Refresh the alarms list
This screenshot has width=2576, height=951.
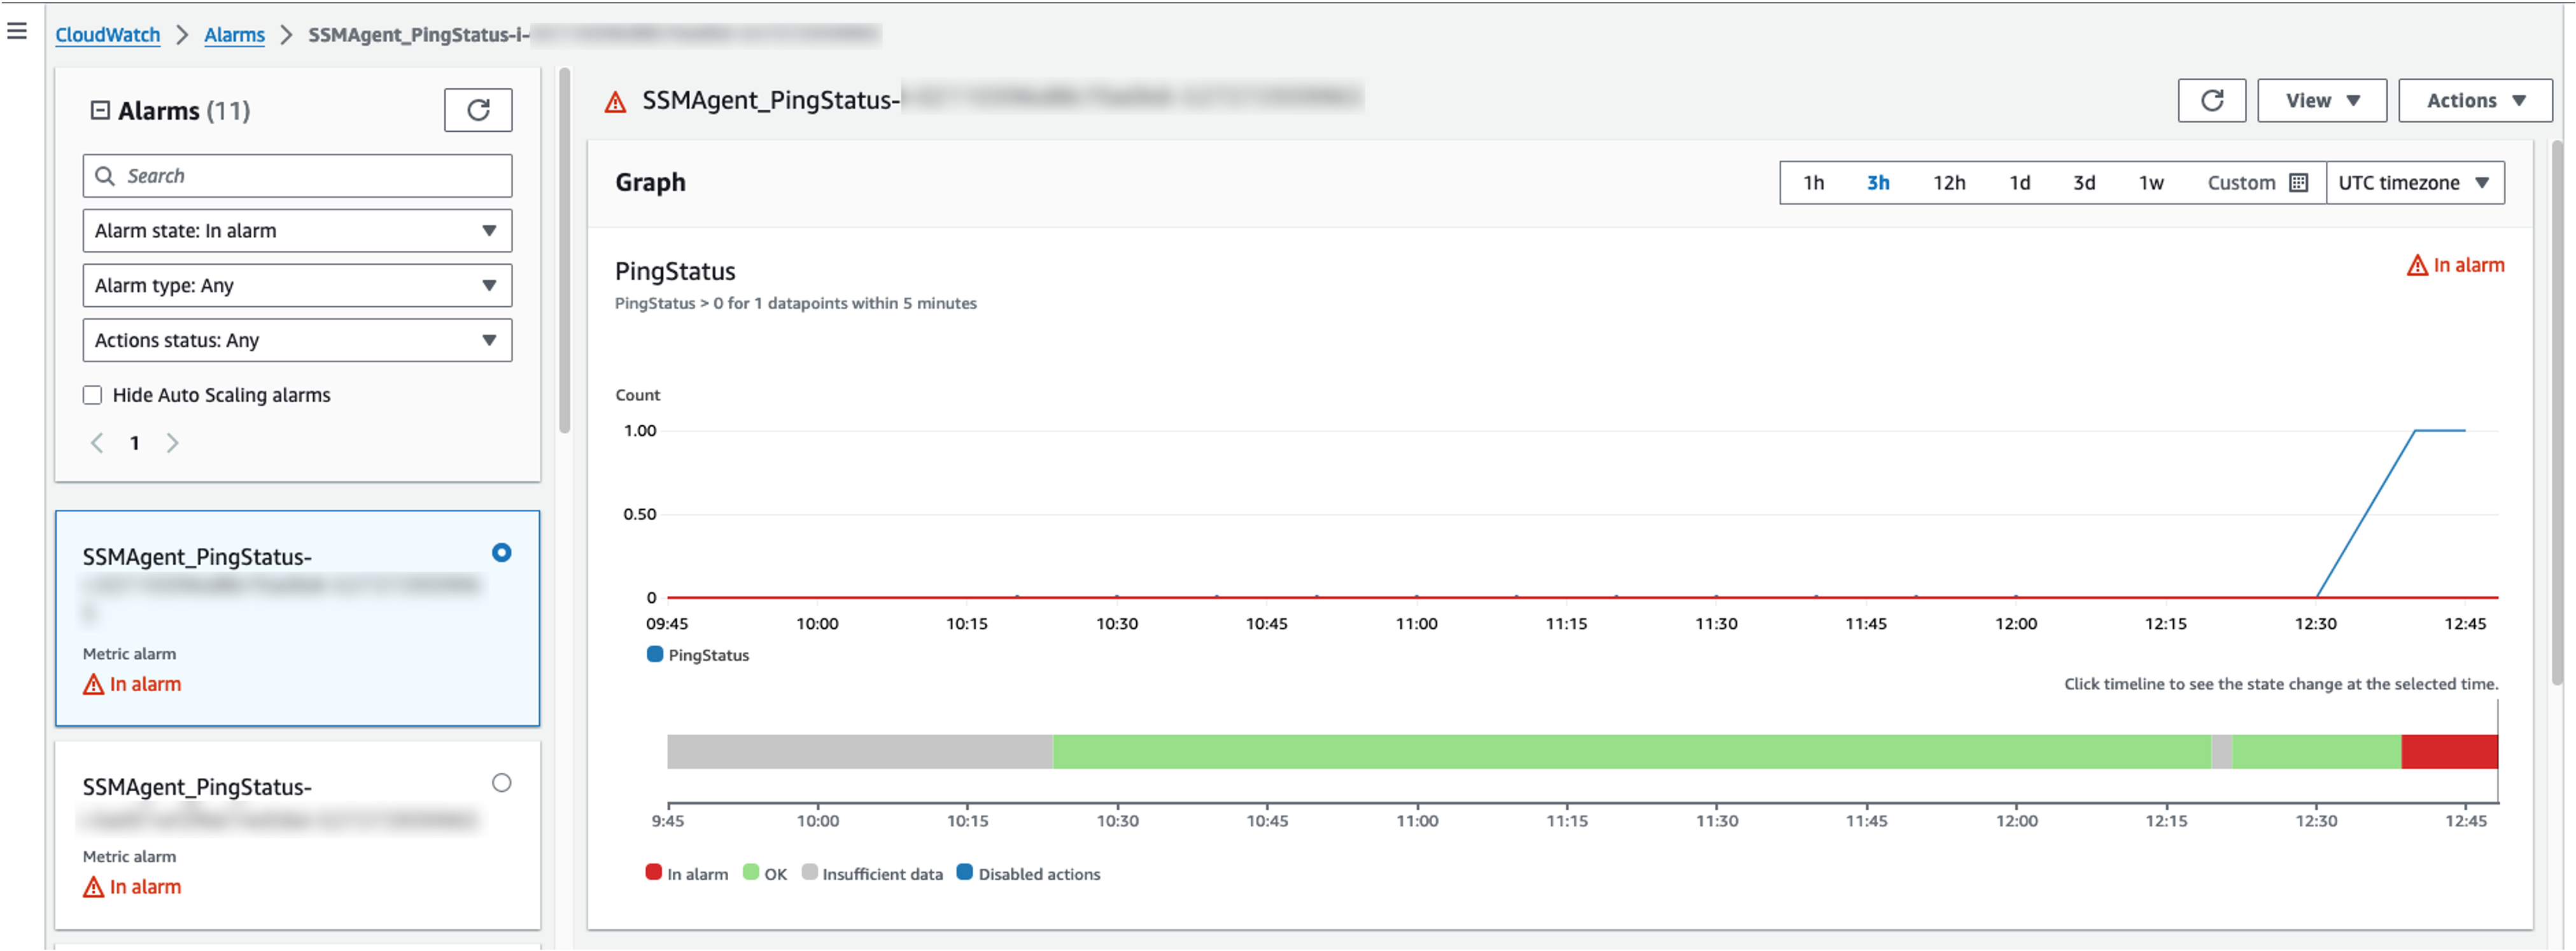[x=477, y=110]
